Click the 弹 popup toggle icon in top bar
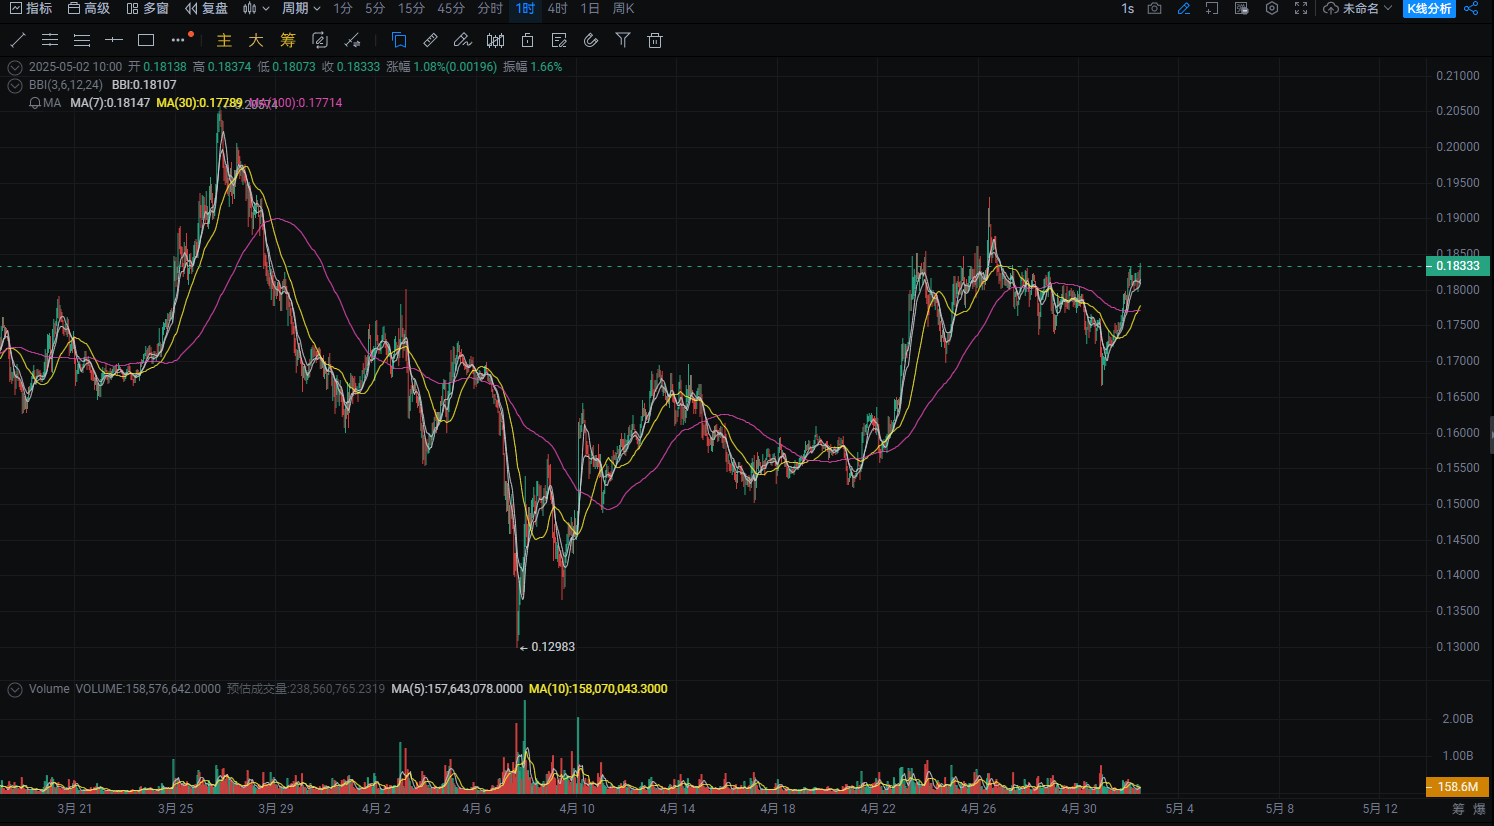This screenshot has height=826, width=1494. [x=1242, y=8]
